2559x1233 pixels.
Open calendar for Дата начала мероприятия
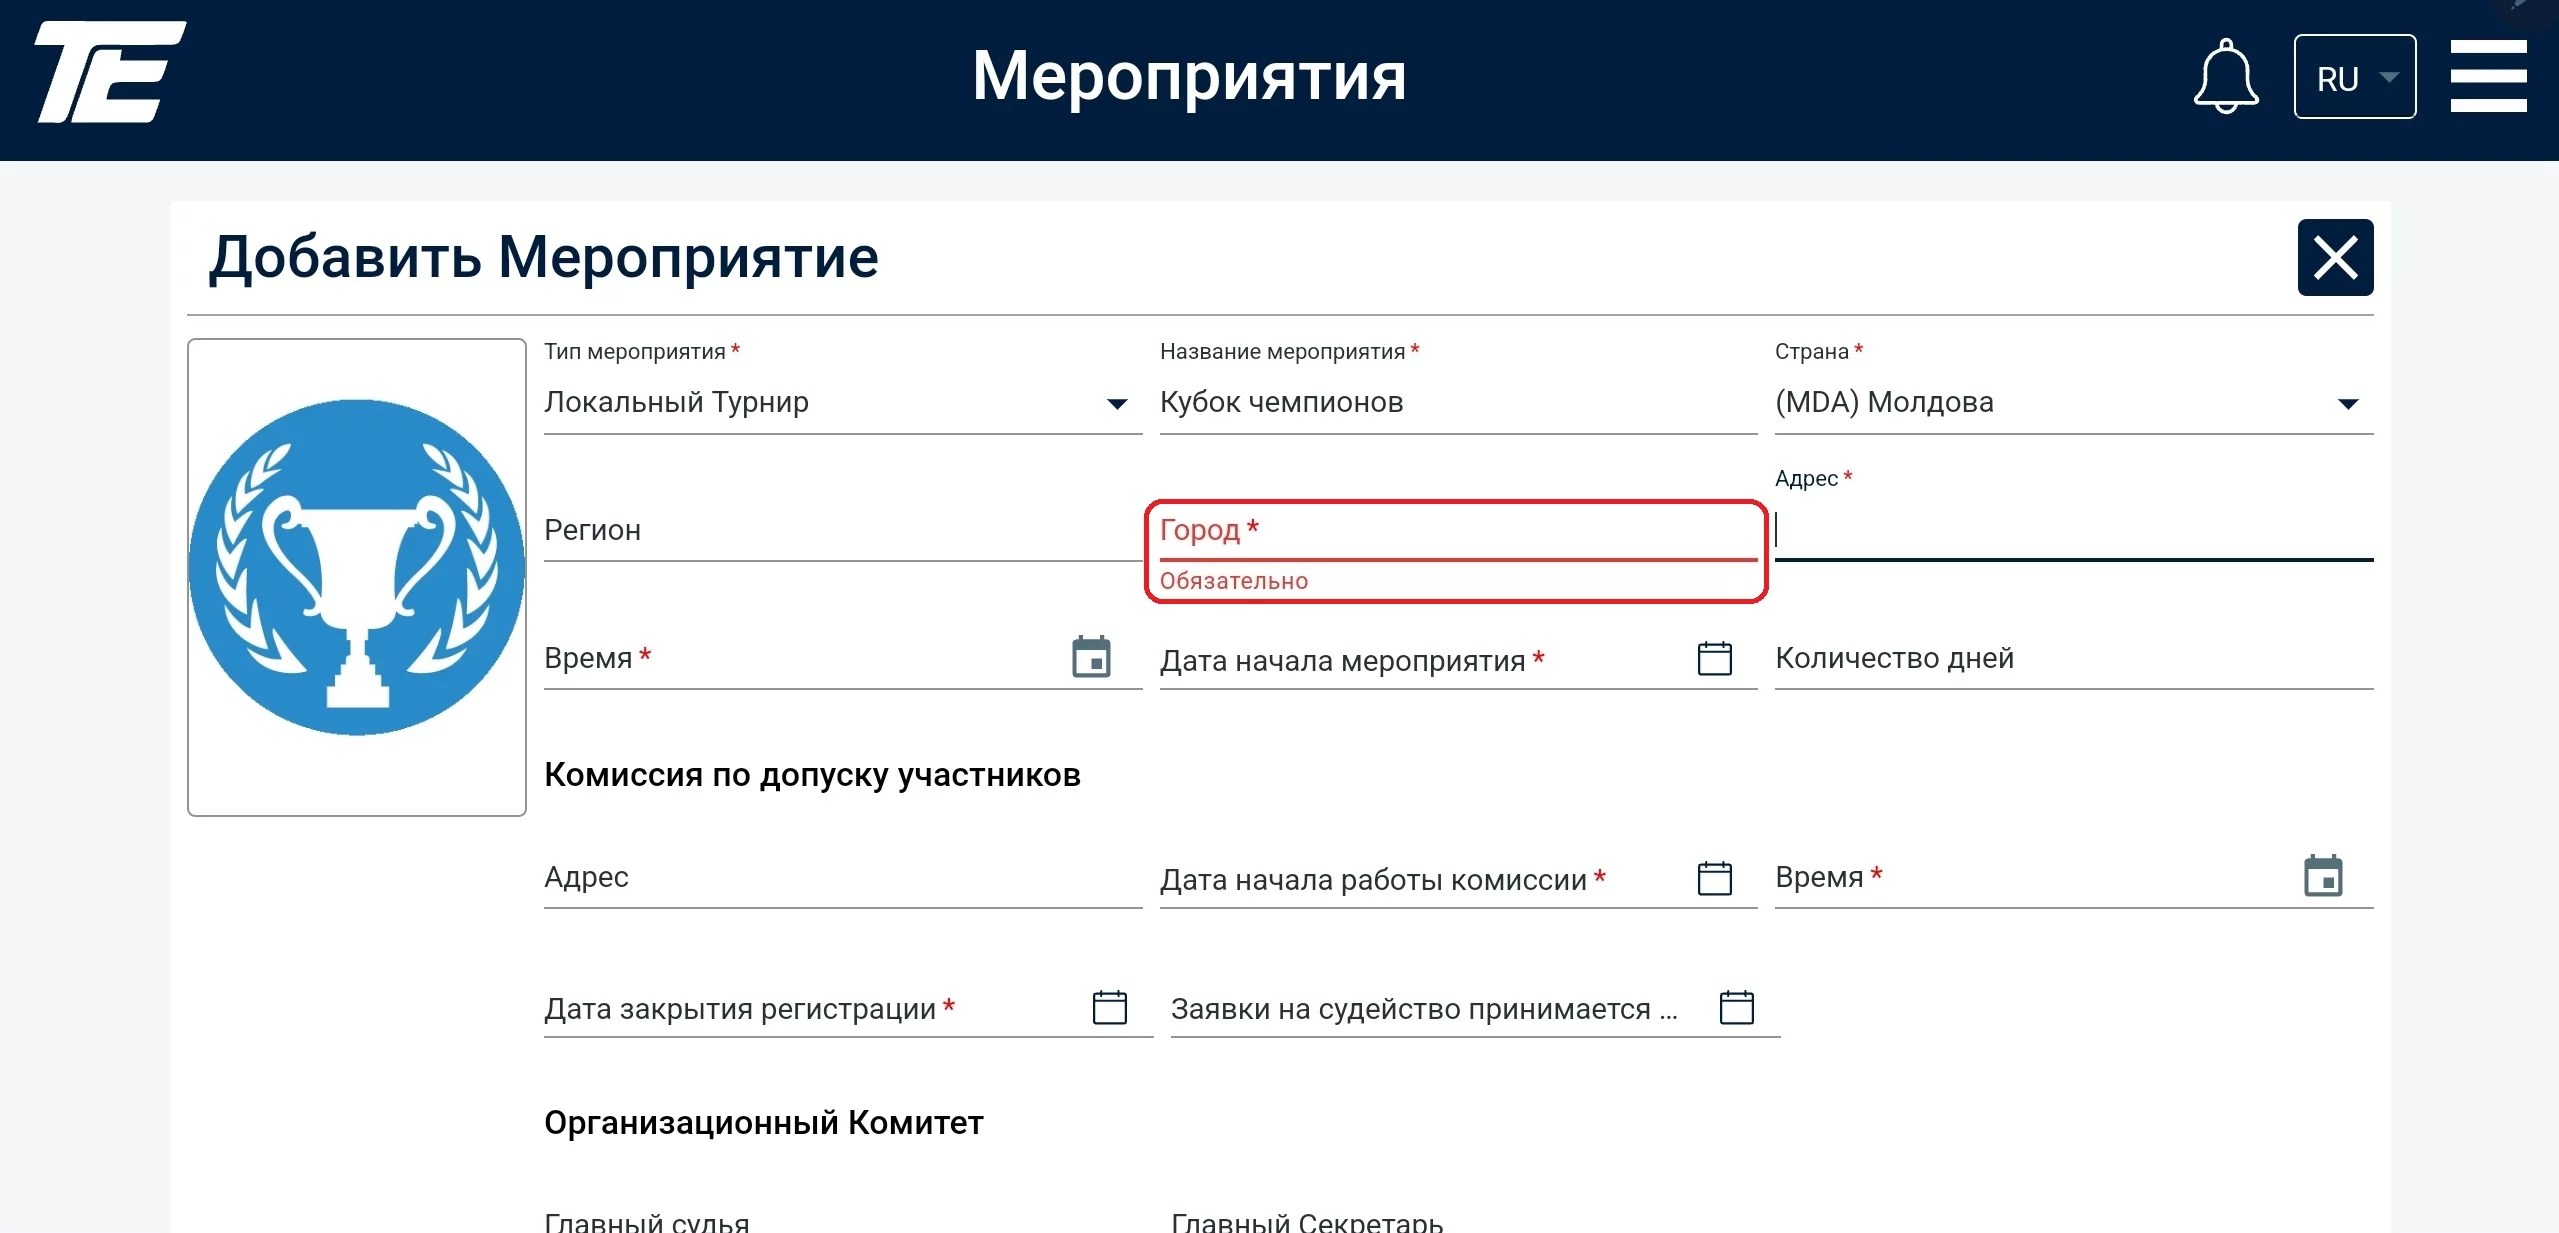tap(1714, 658)
